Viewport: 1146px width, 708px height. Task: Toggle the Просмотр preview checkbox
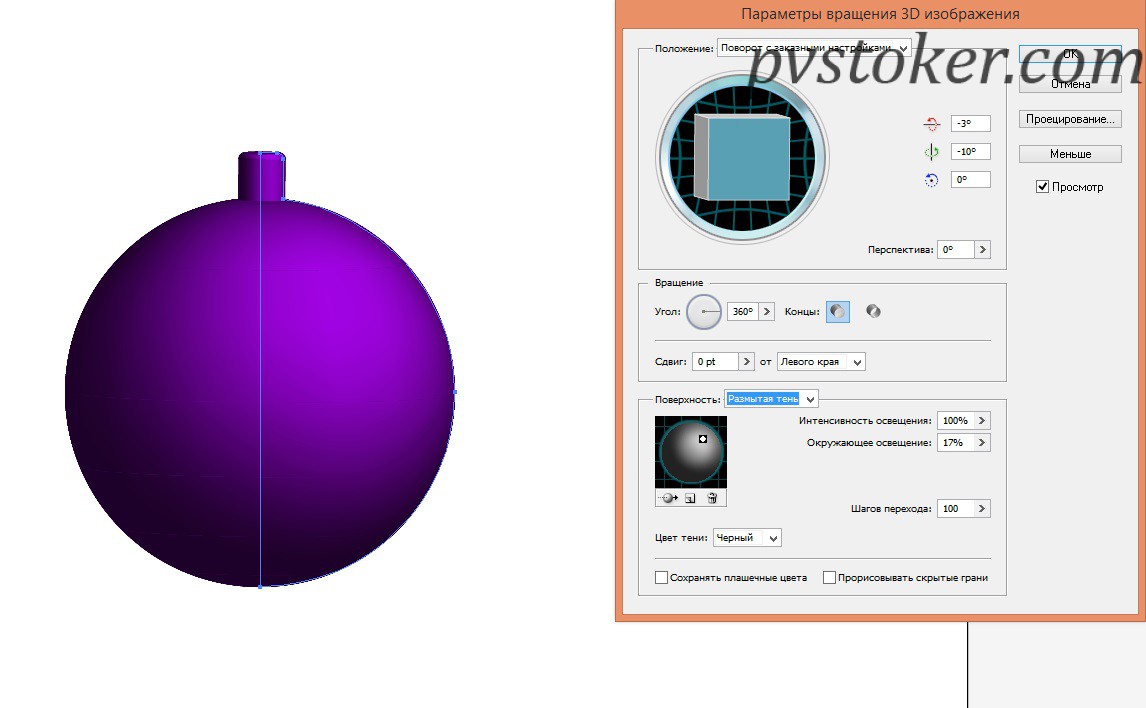(1043, 187)
